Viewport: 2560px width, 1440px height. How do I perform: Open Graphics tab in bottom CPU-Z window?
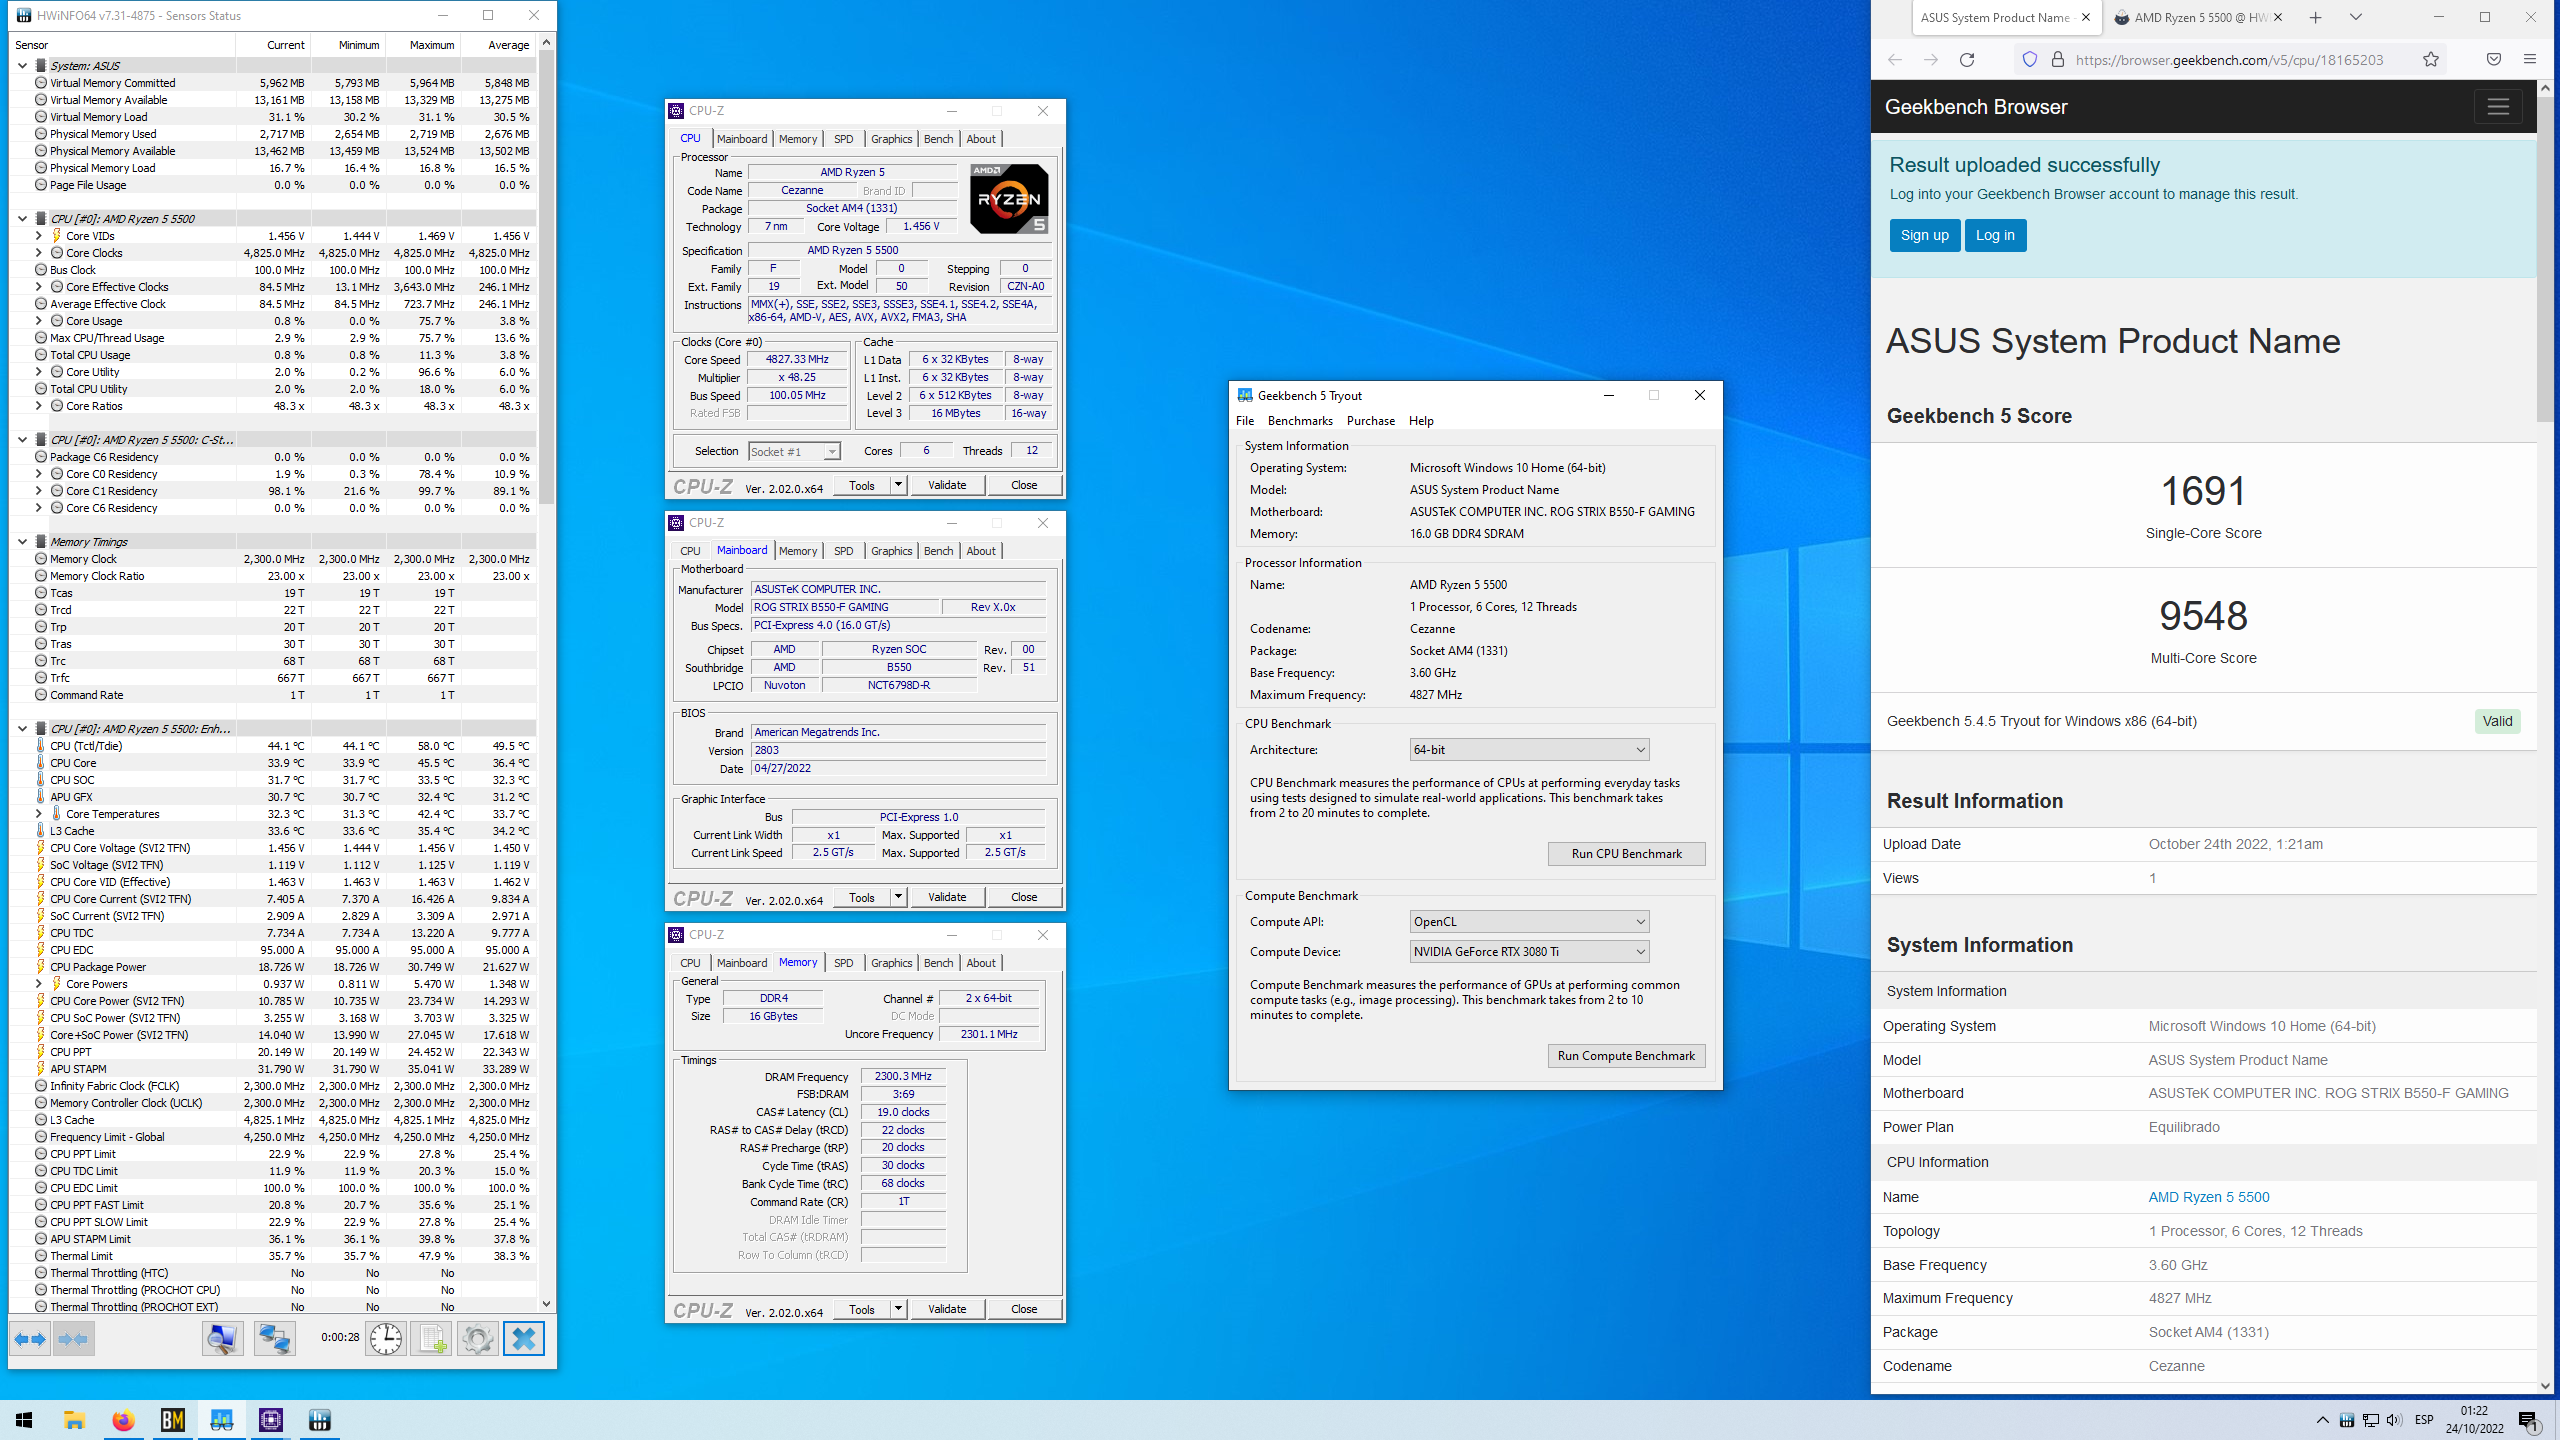click(891, 963)
